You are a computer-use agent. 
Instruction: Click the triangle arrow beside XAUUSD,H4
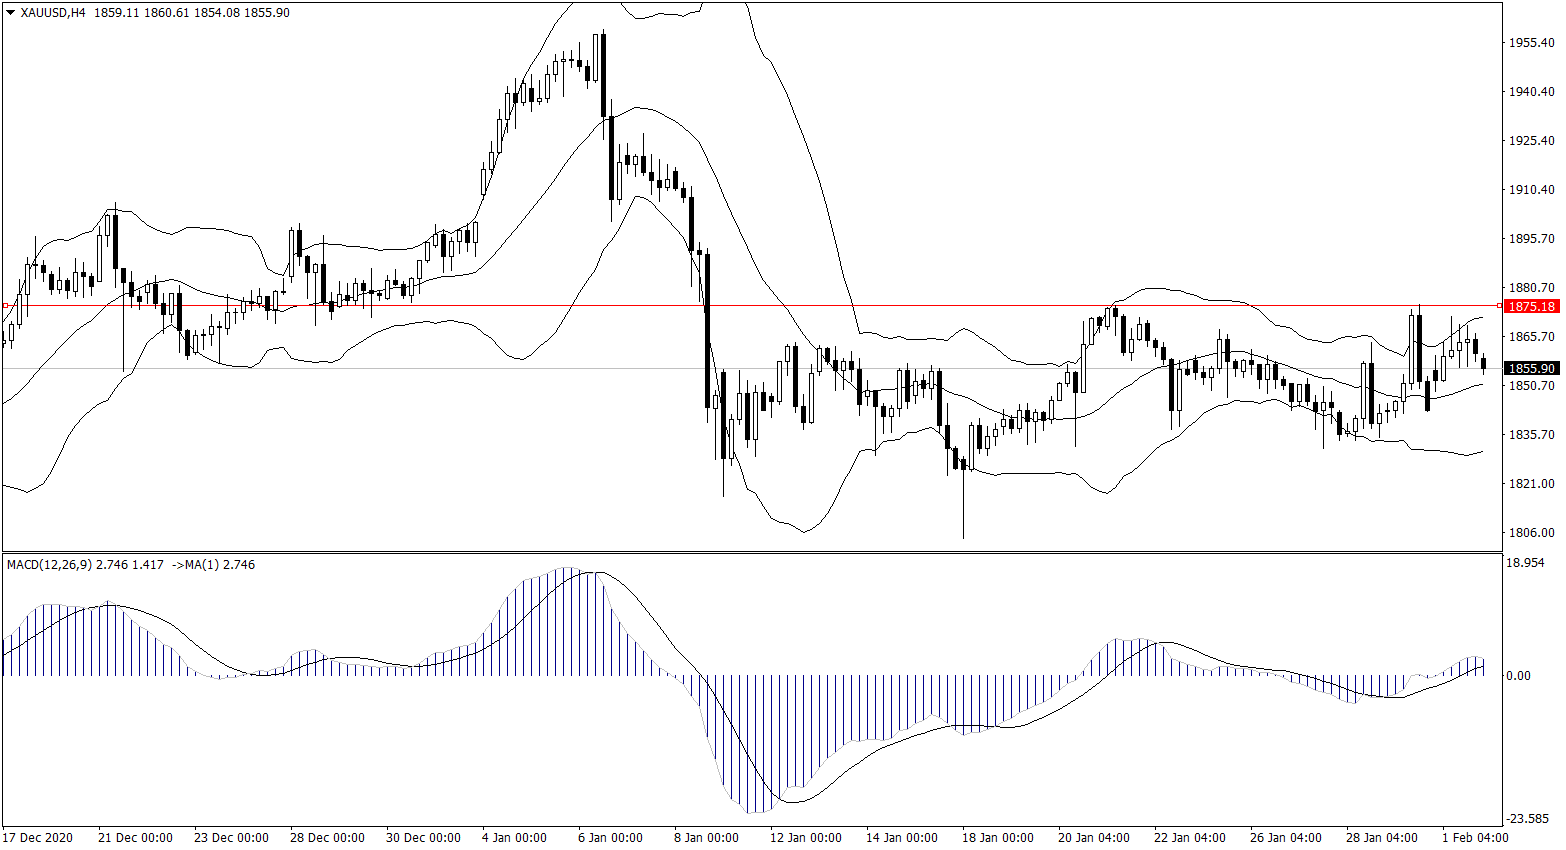(x=11, y=13)
